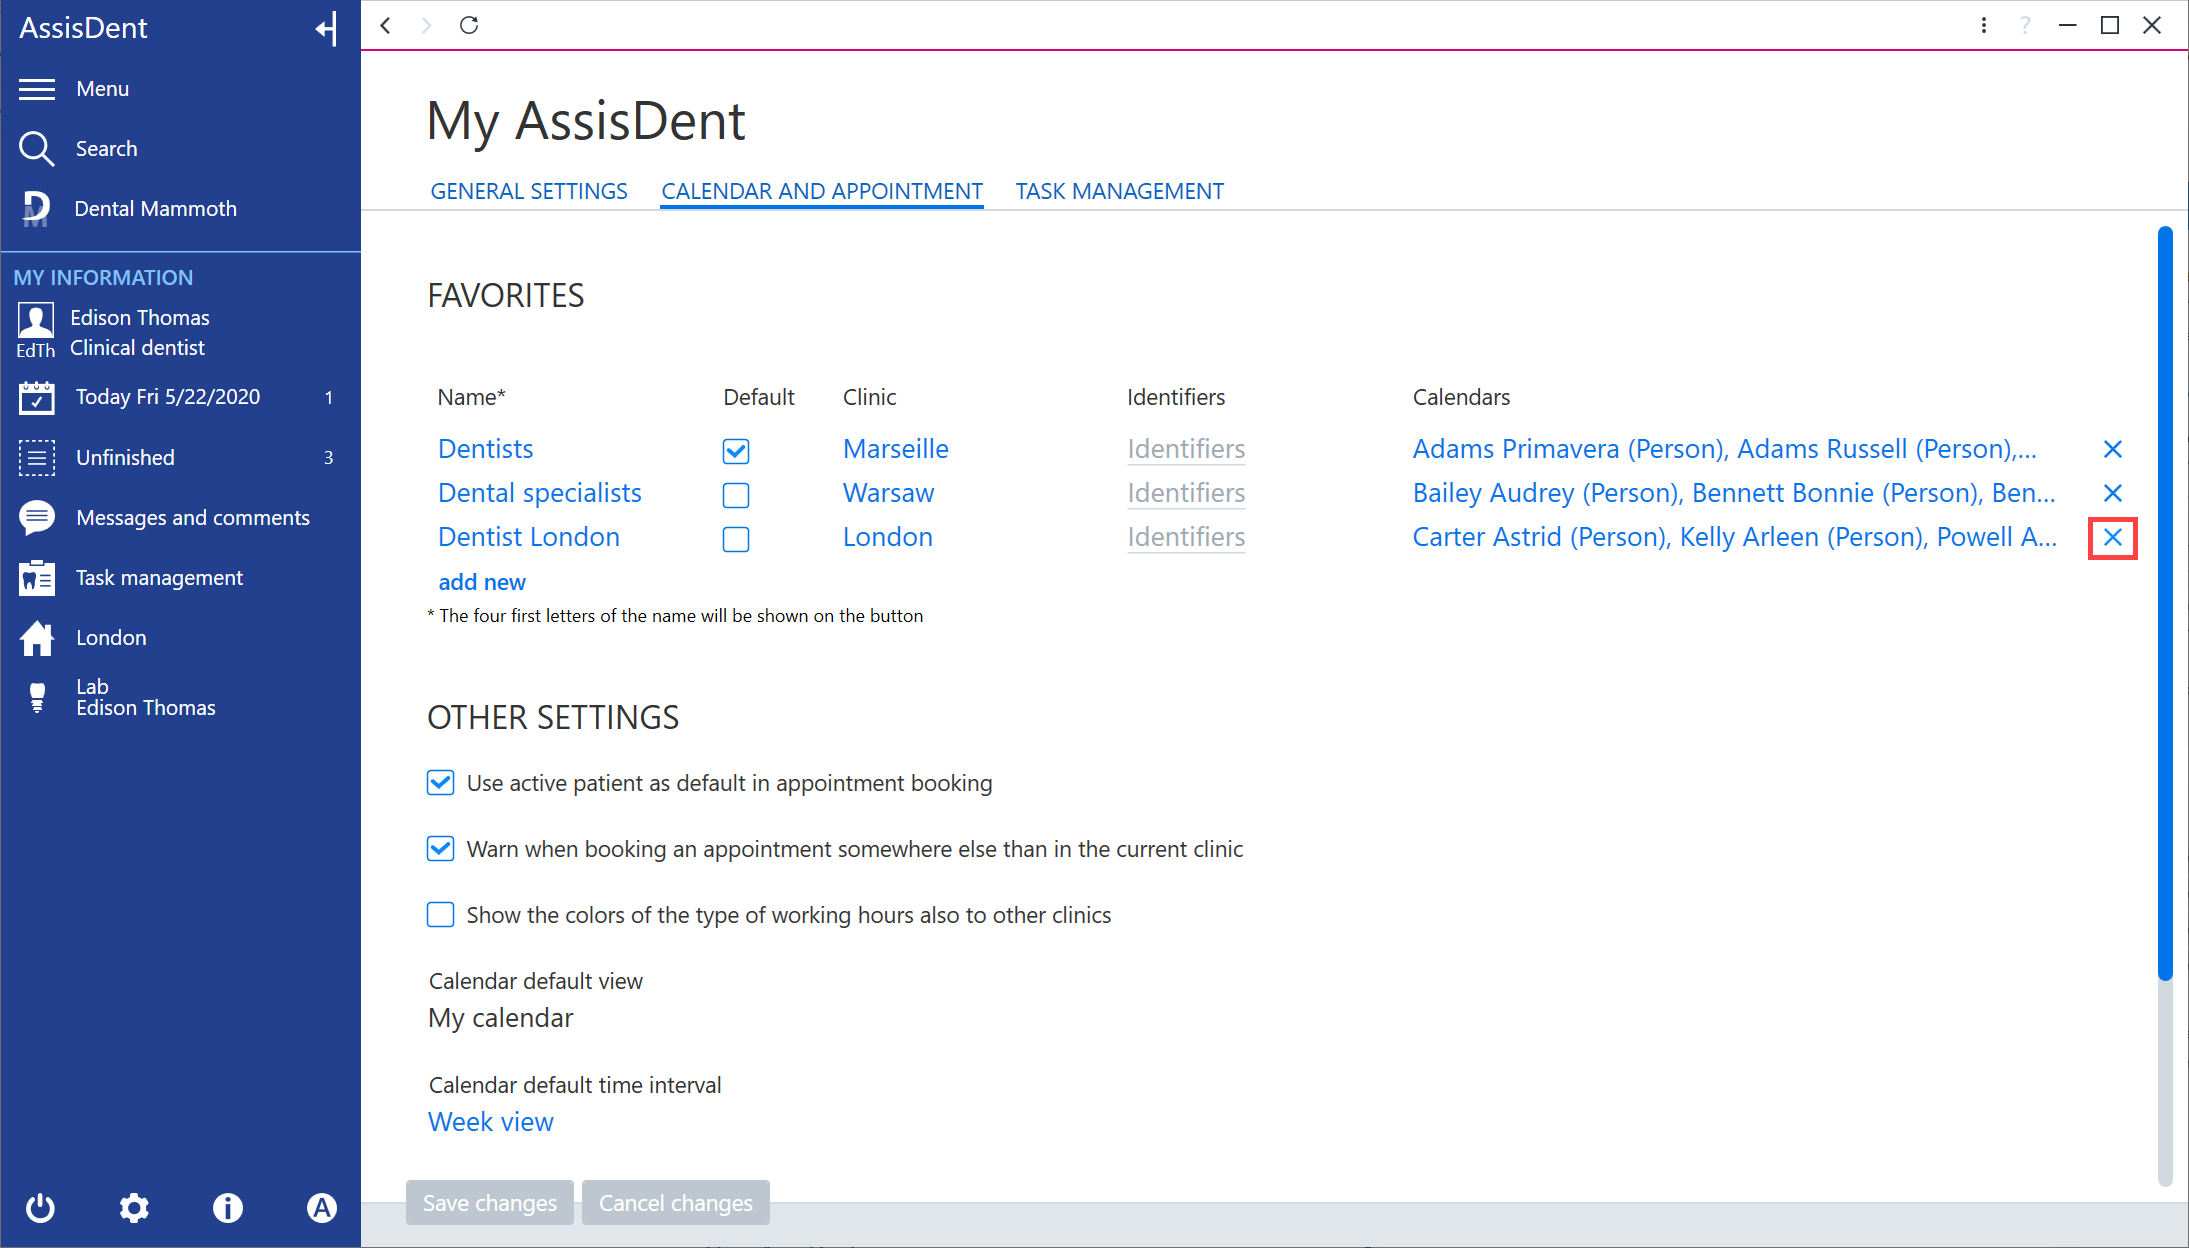The width and height of the screenshot is (2189, 1248).
Task: Open Calendar default view My calendar dropdown
Action: click(501, 1018)
